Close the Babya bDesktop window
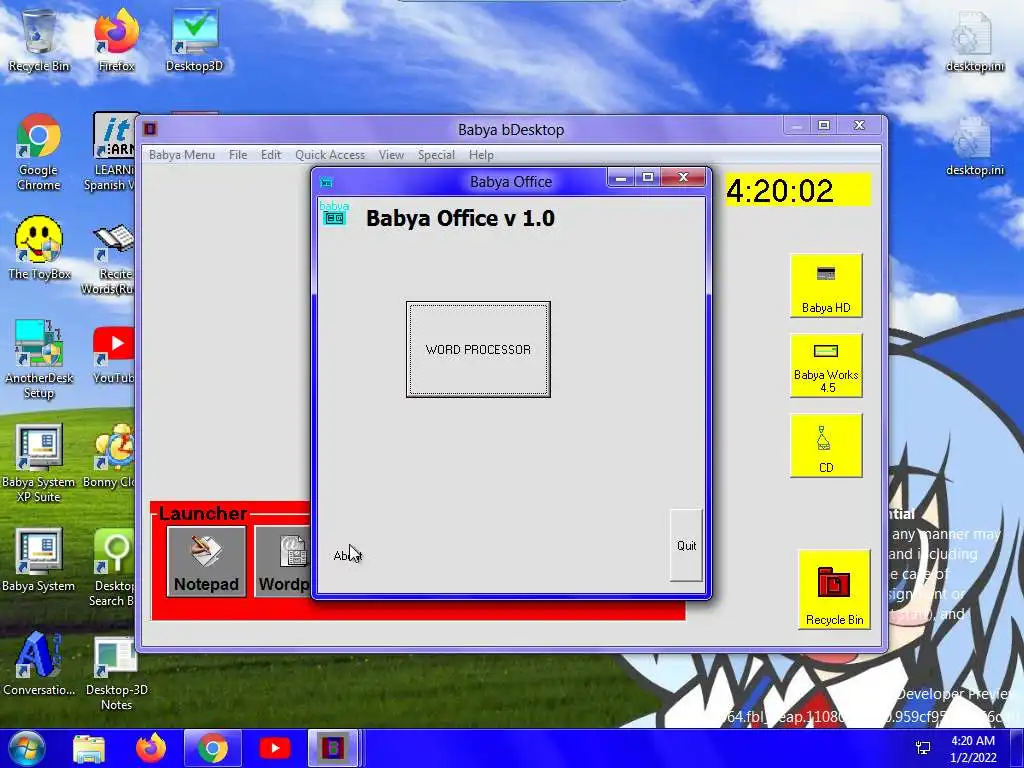 (x=859, y=125)
